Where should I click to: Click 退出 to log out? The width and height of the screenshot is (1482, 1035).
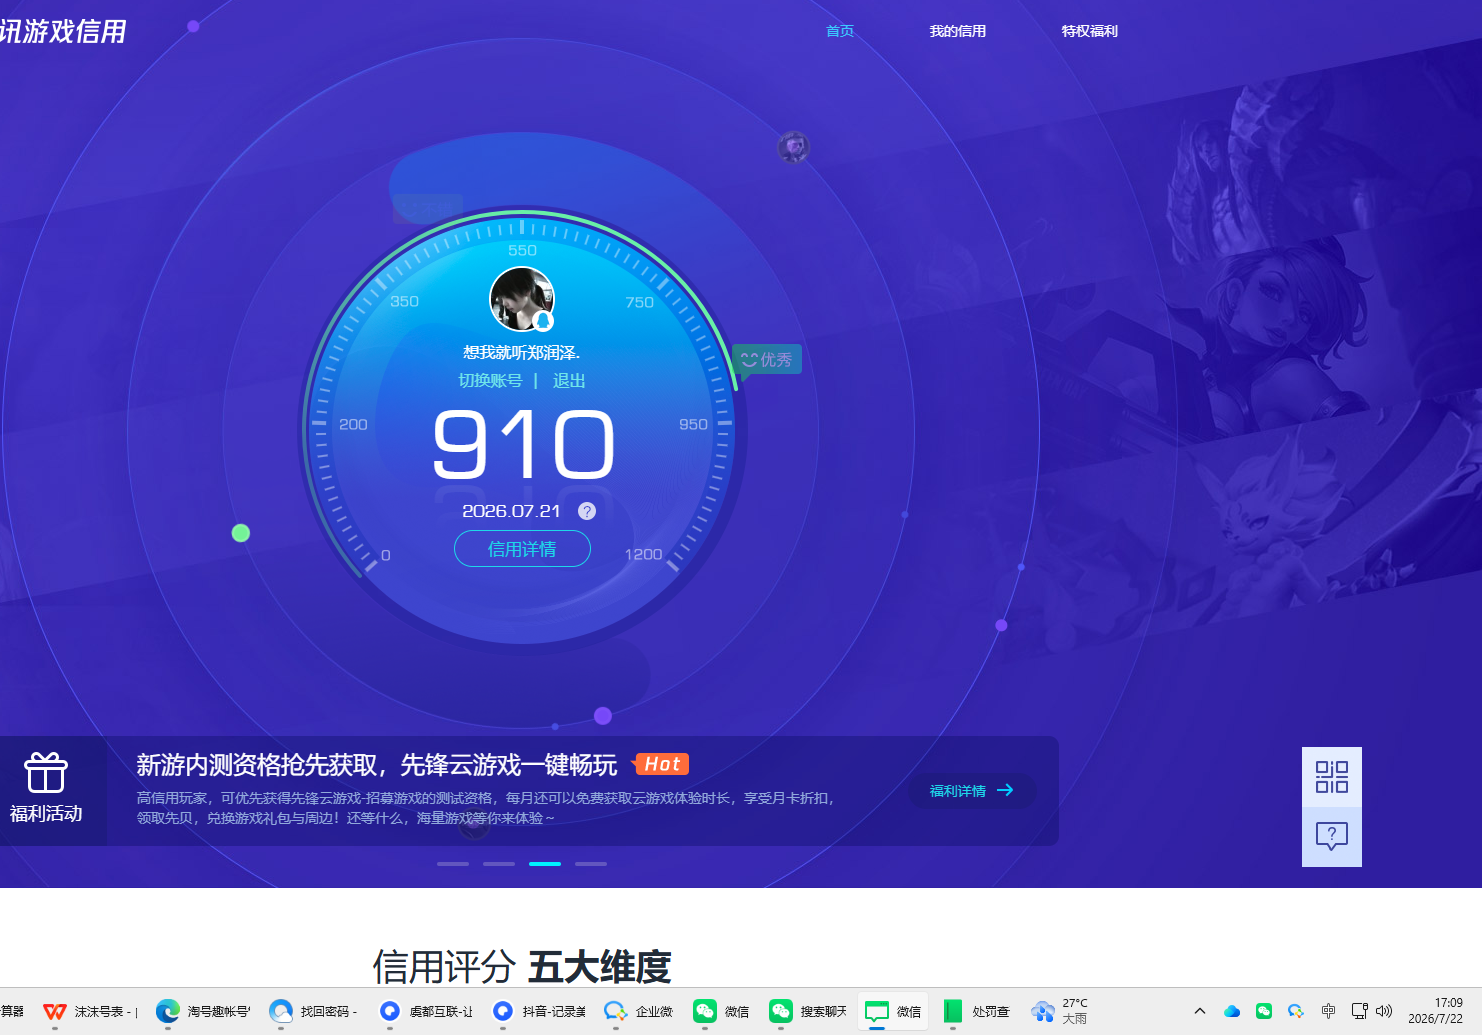tap(569, 381)
